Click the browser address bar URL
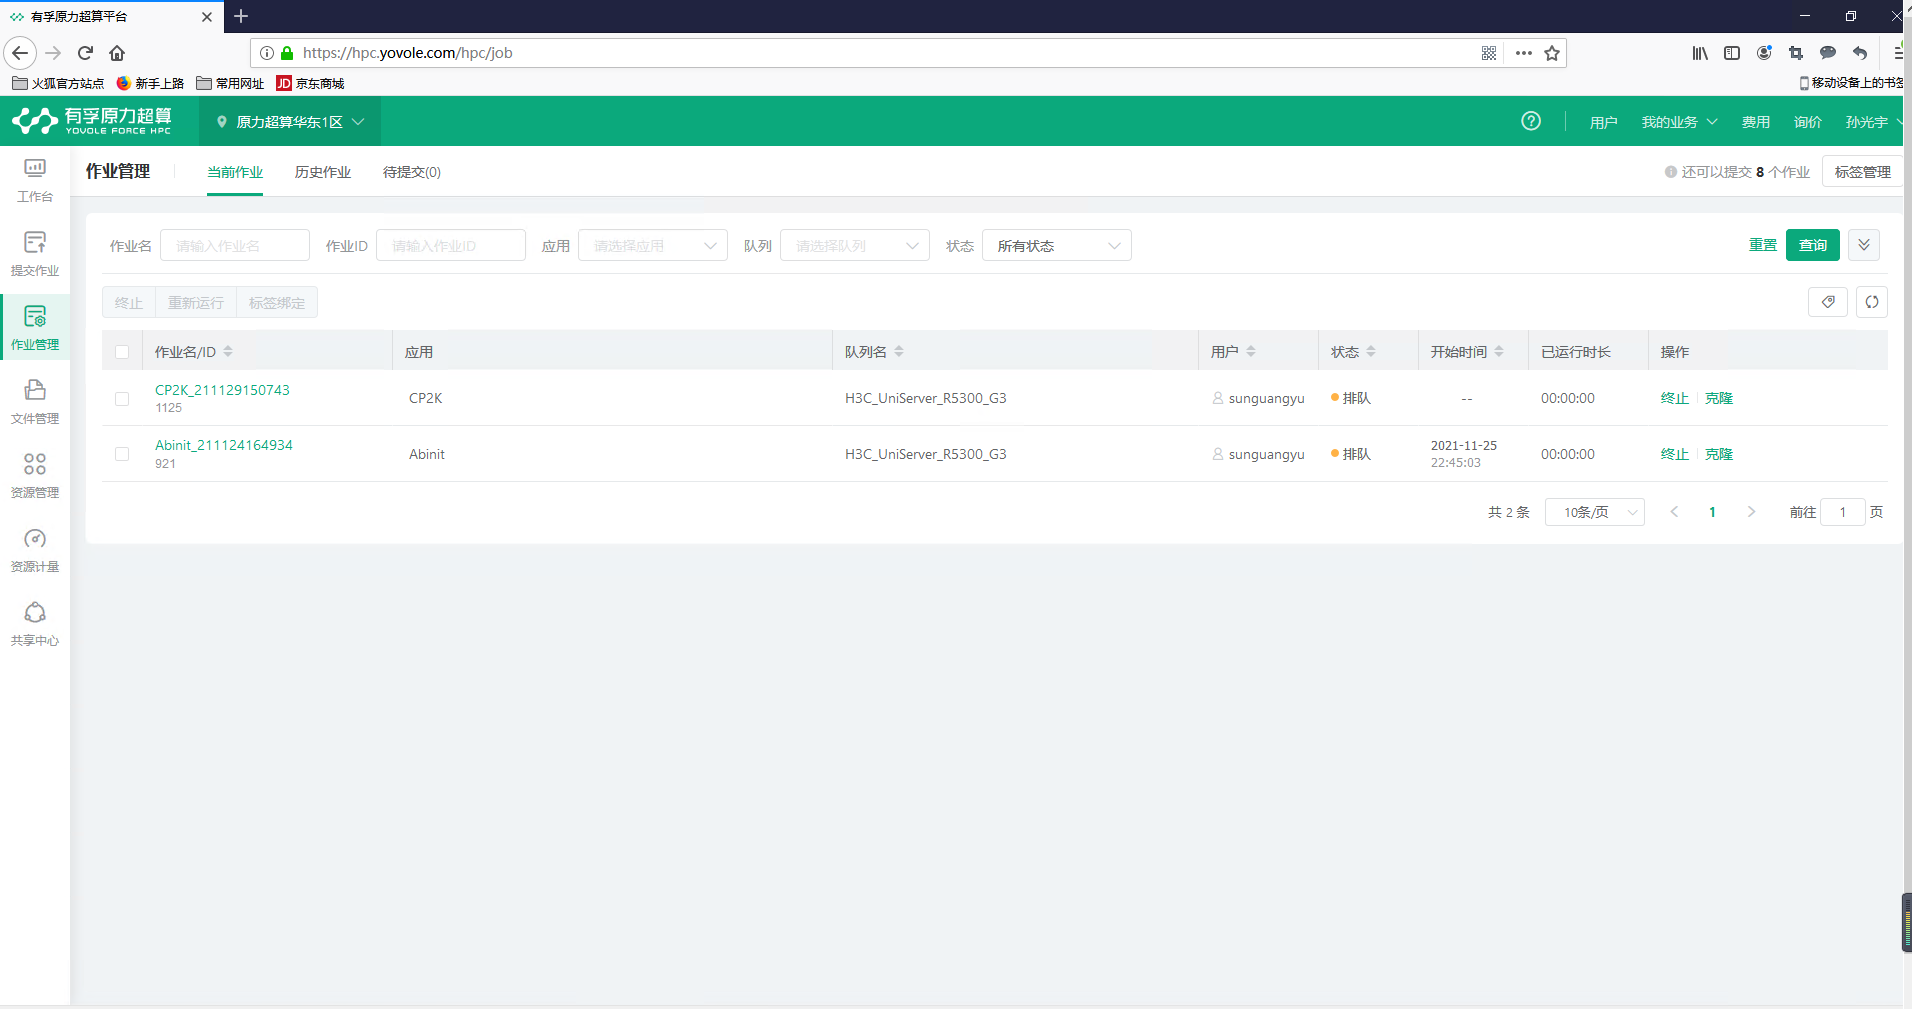The width and height of the screenshot is (1912, 1009). [x=407, y=53]
